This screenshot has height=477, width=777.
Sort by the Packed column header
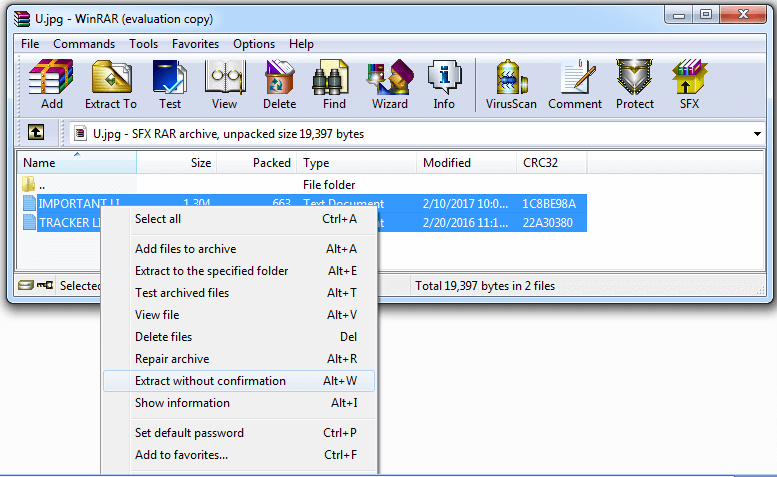click(x=257, y=162)
